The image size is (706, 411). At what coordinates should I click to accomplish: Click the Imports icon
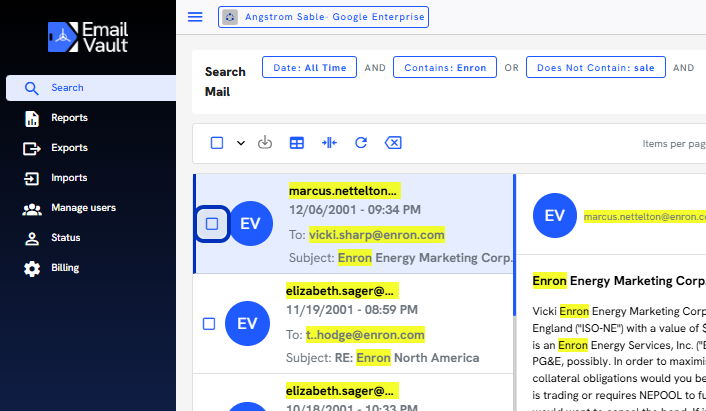click(x=32, y=178)
